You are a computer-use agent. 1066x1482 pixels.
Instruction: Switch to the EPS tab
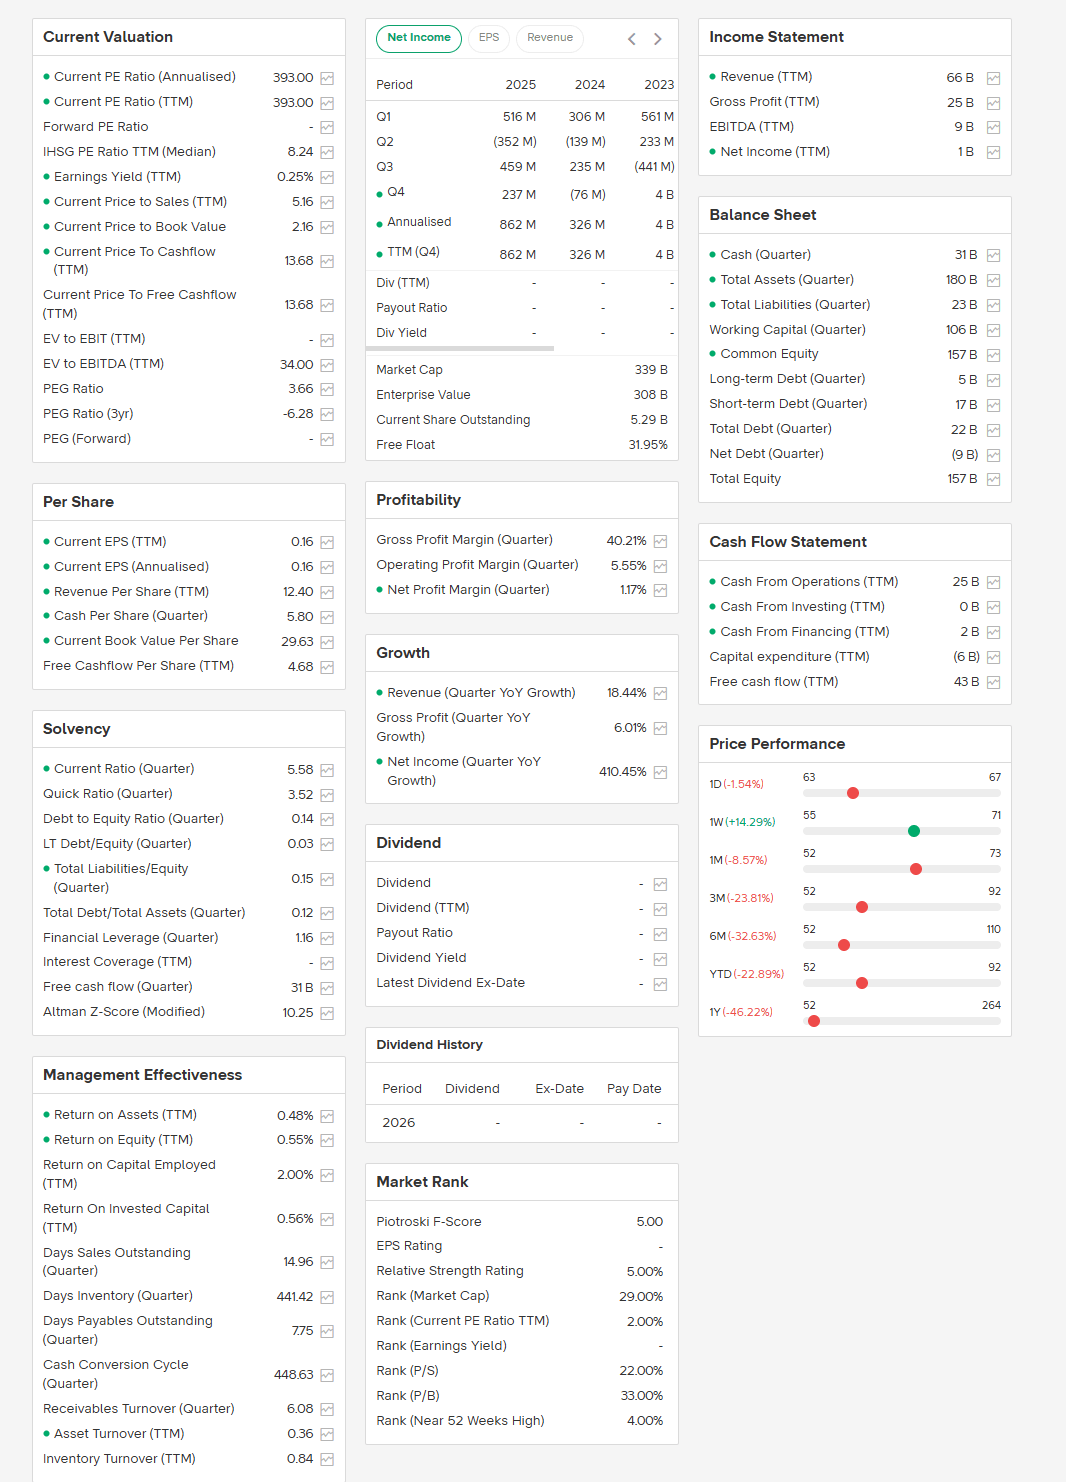488,38
